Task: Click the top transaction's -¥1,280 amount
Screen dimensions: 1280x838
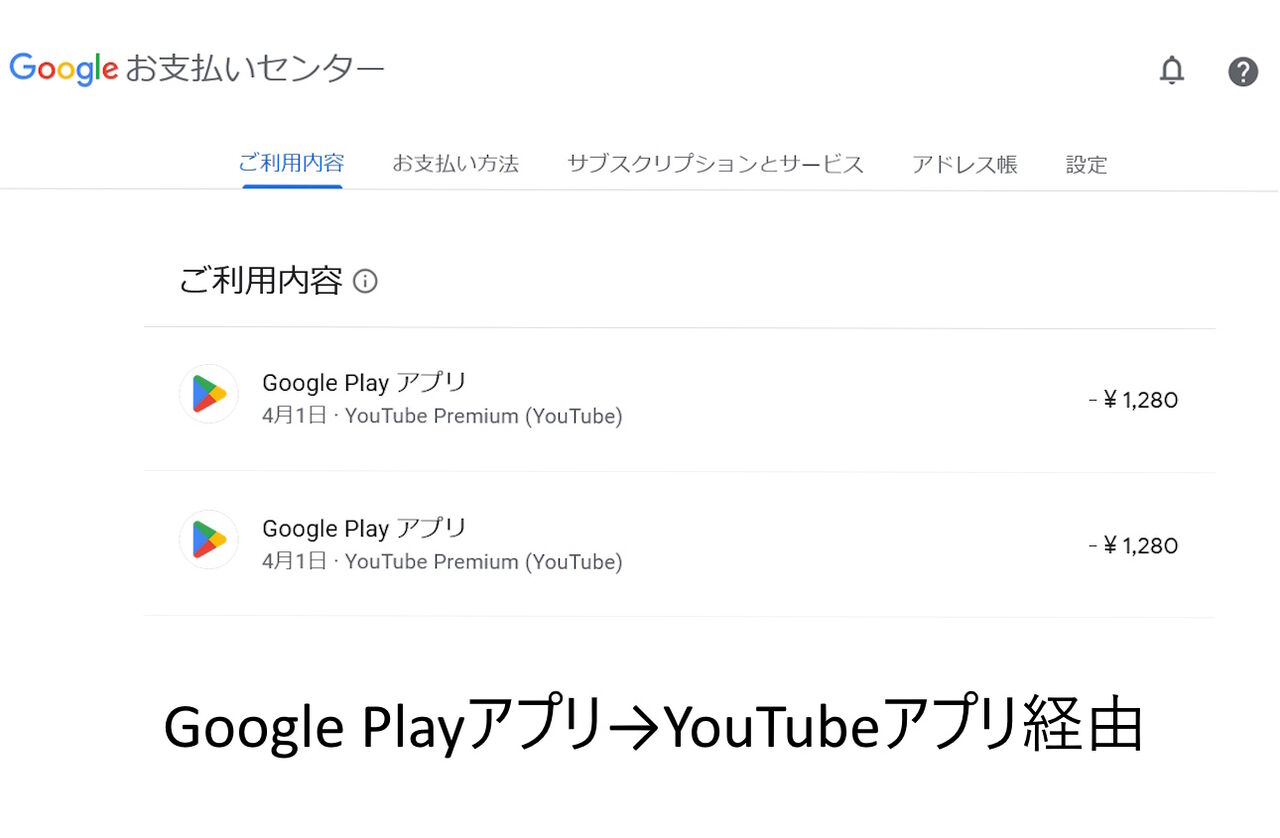Action: [x=1133, y=400]
